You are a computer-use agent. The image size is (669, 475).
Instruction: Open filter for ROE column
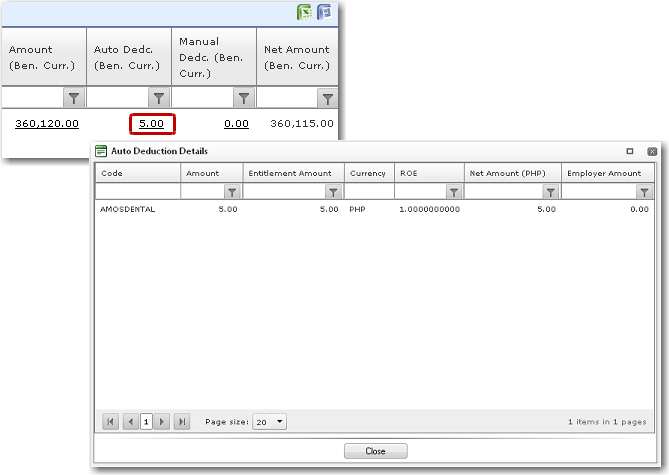point(453,192)
